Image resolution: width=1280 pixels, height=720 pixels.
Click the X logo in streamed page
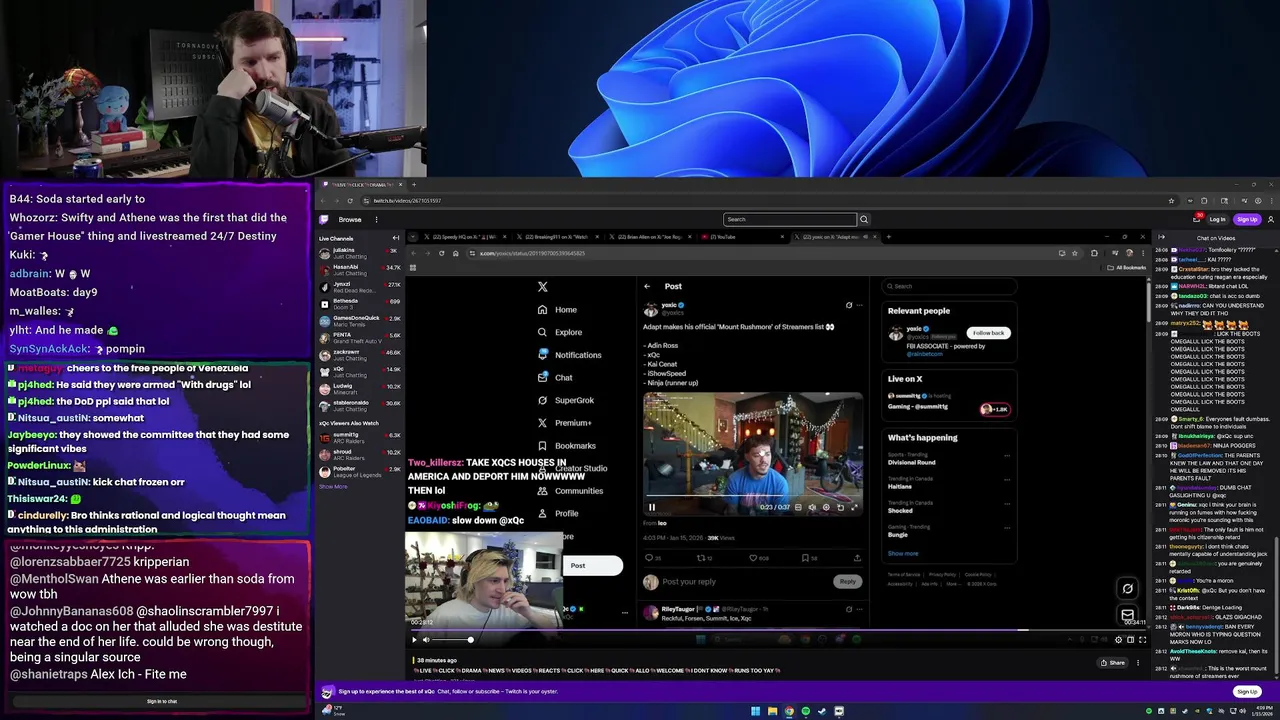click(x=543, y=287)
